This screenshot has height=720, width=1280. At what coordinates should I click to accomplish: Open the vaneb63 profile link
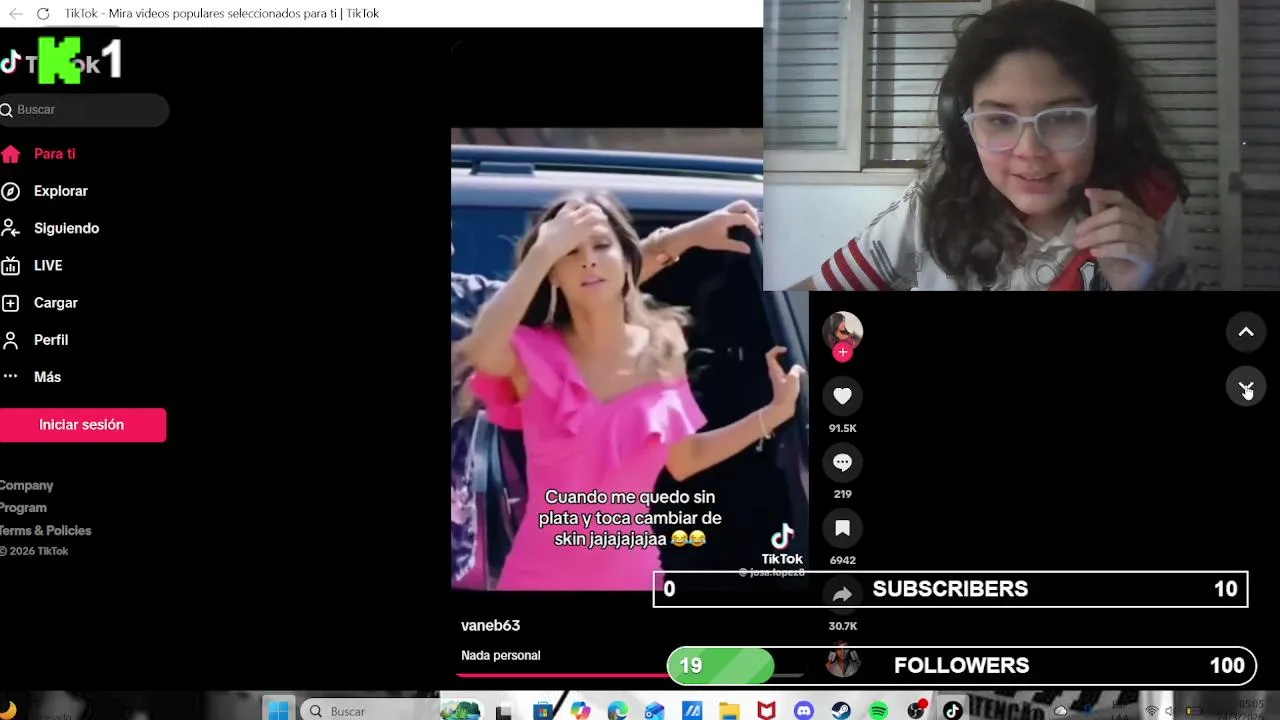click(490, 626)
